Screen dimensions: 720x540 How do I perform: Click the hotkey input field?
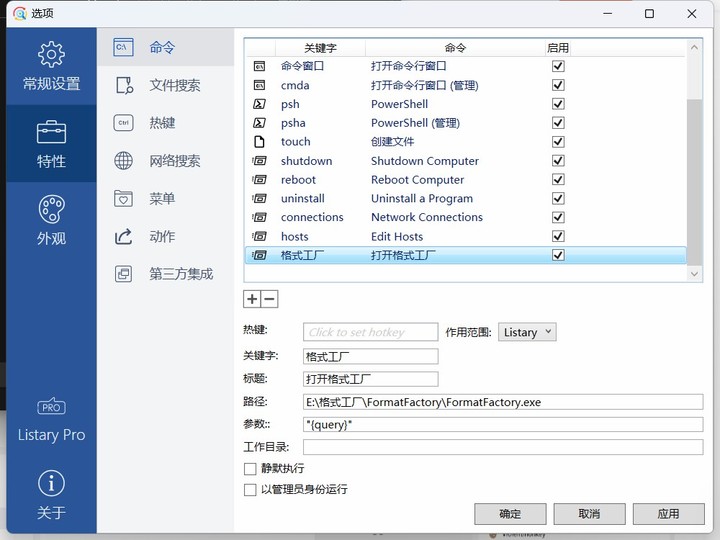point(370,332)
